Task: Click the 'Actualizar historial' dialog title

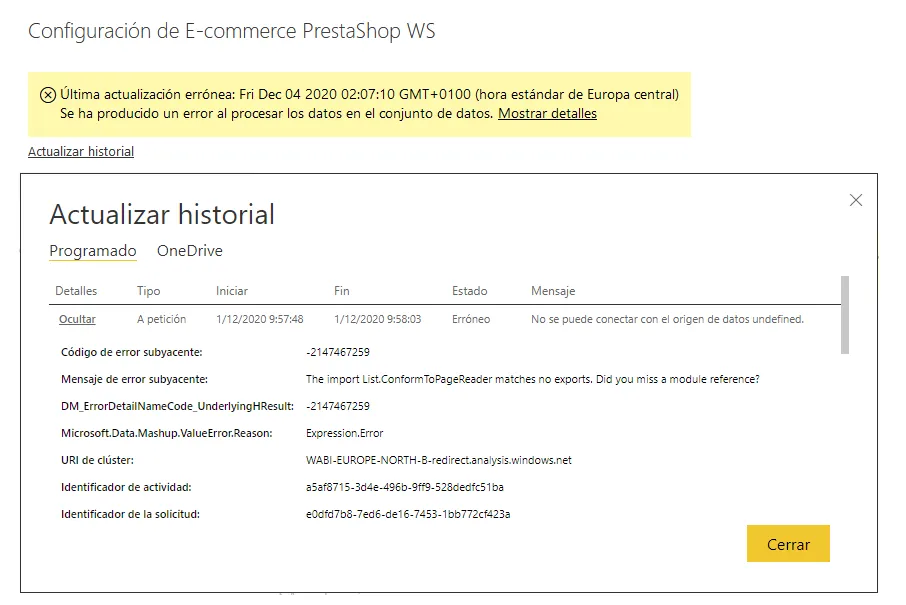Action: tap(162, 214)
